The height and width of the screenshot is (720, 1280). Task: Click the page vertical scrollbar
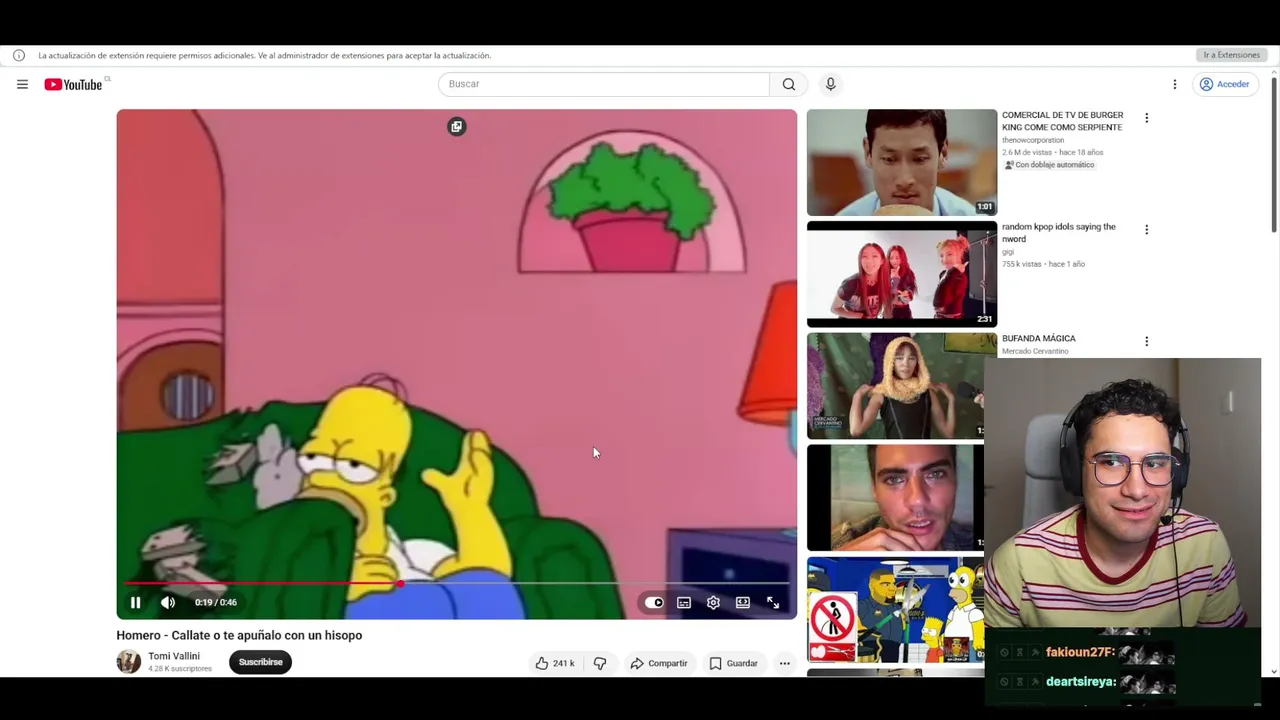(1273, 155)
